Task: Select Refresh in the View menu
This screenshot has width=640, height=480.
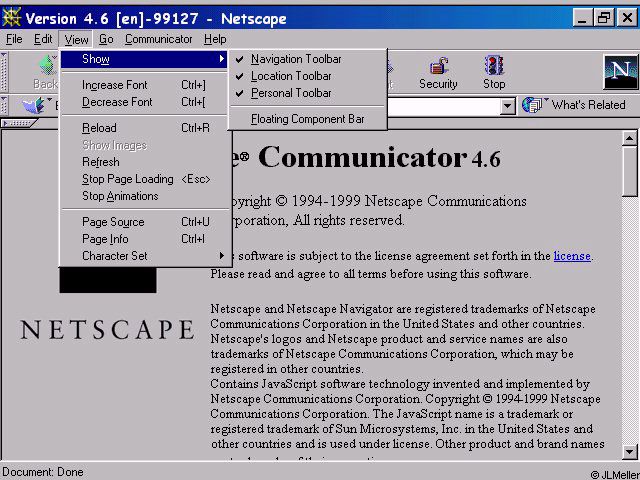Action: point(144,162)
